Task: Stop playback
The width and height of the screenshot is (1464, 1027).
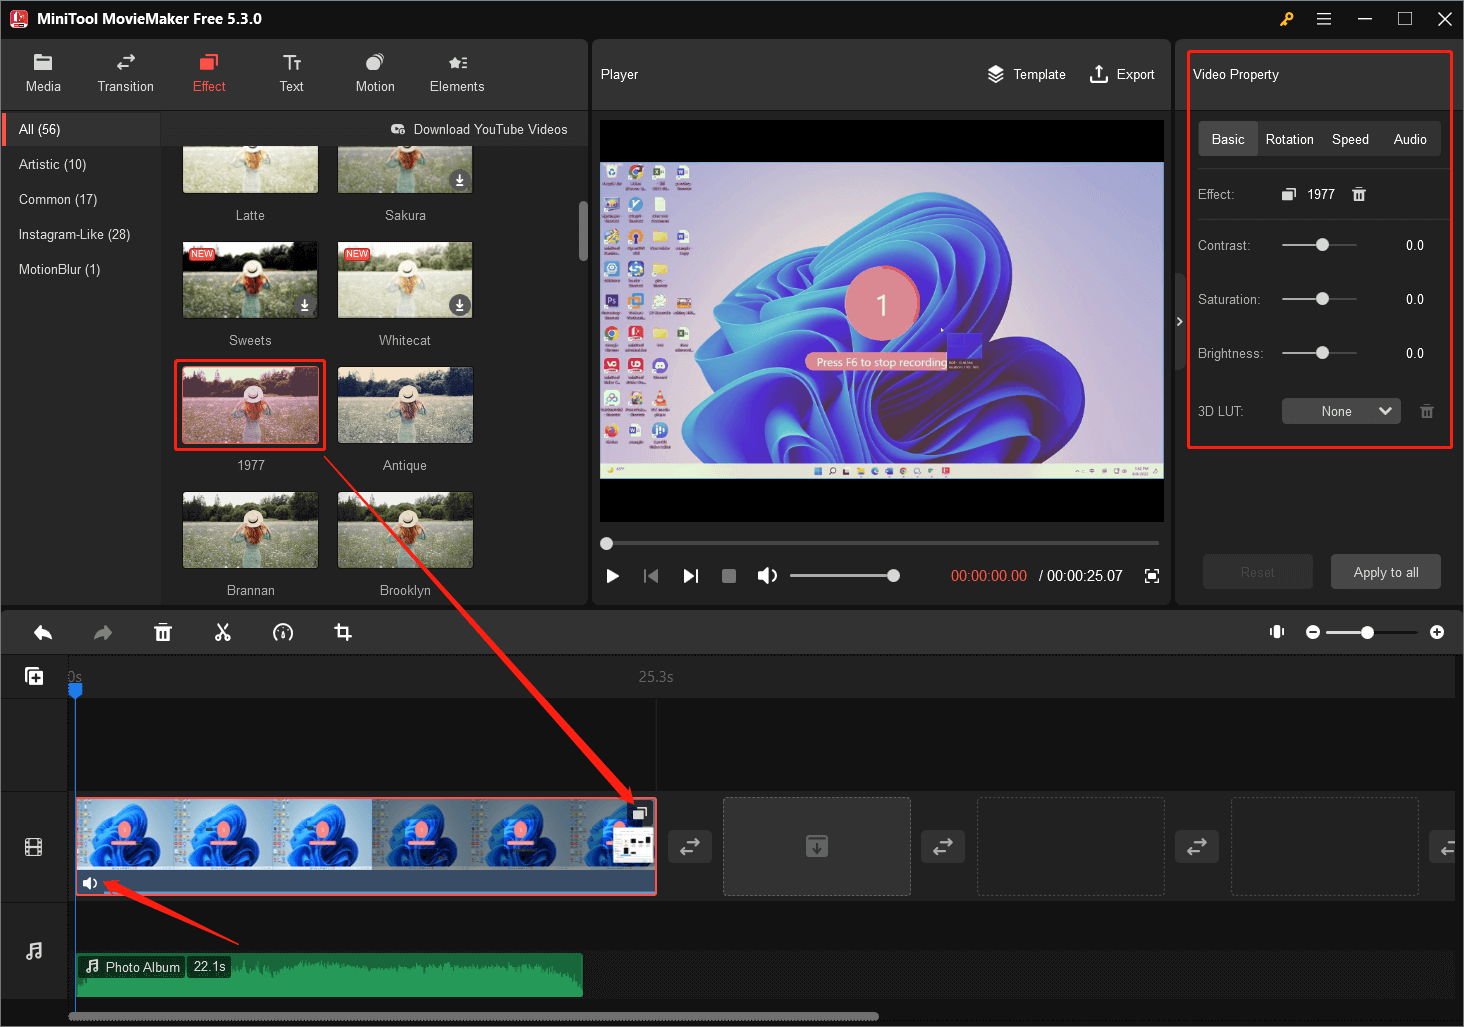Action: (729, 576)
